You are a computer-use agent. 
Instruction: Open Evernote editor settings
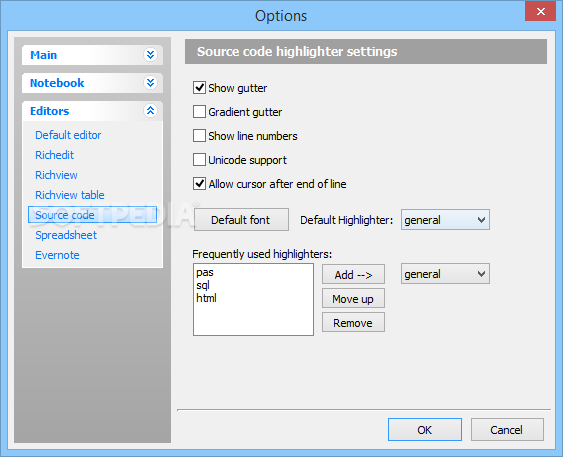pos(57,255)
